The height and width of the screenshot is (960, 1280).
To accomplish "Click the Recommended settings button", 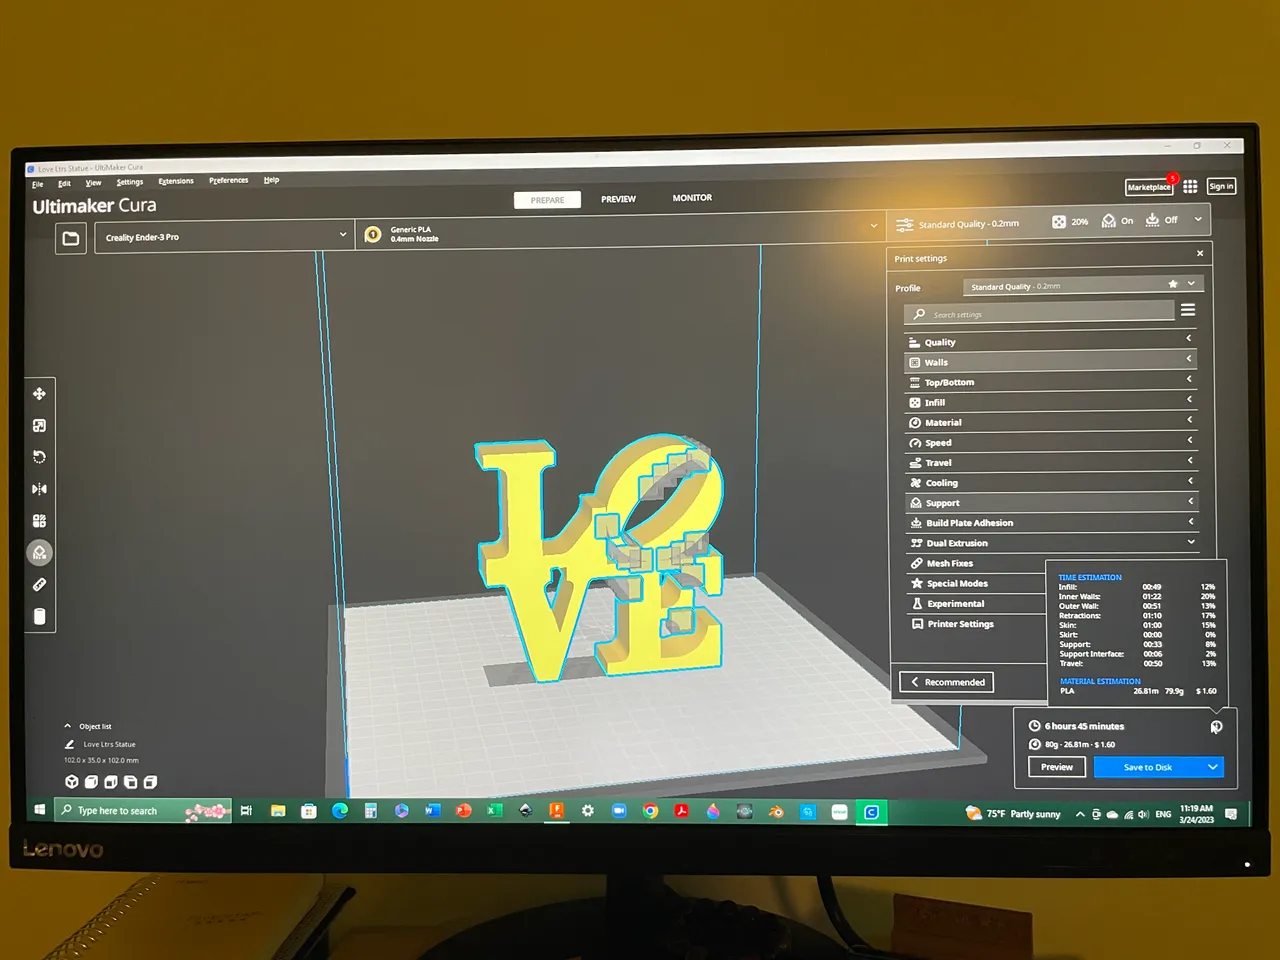I will [x=945, y=681].
